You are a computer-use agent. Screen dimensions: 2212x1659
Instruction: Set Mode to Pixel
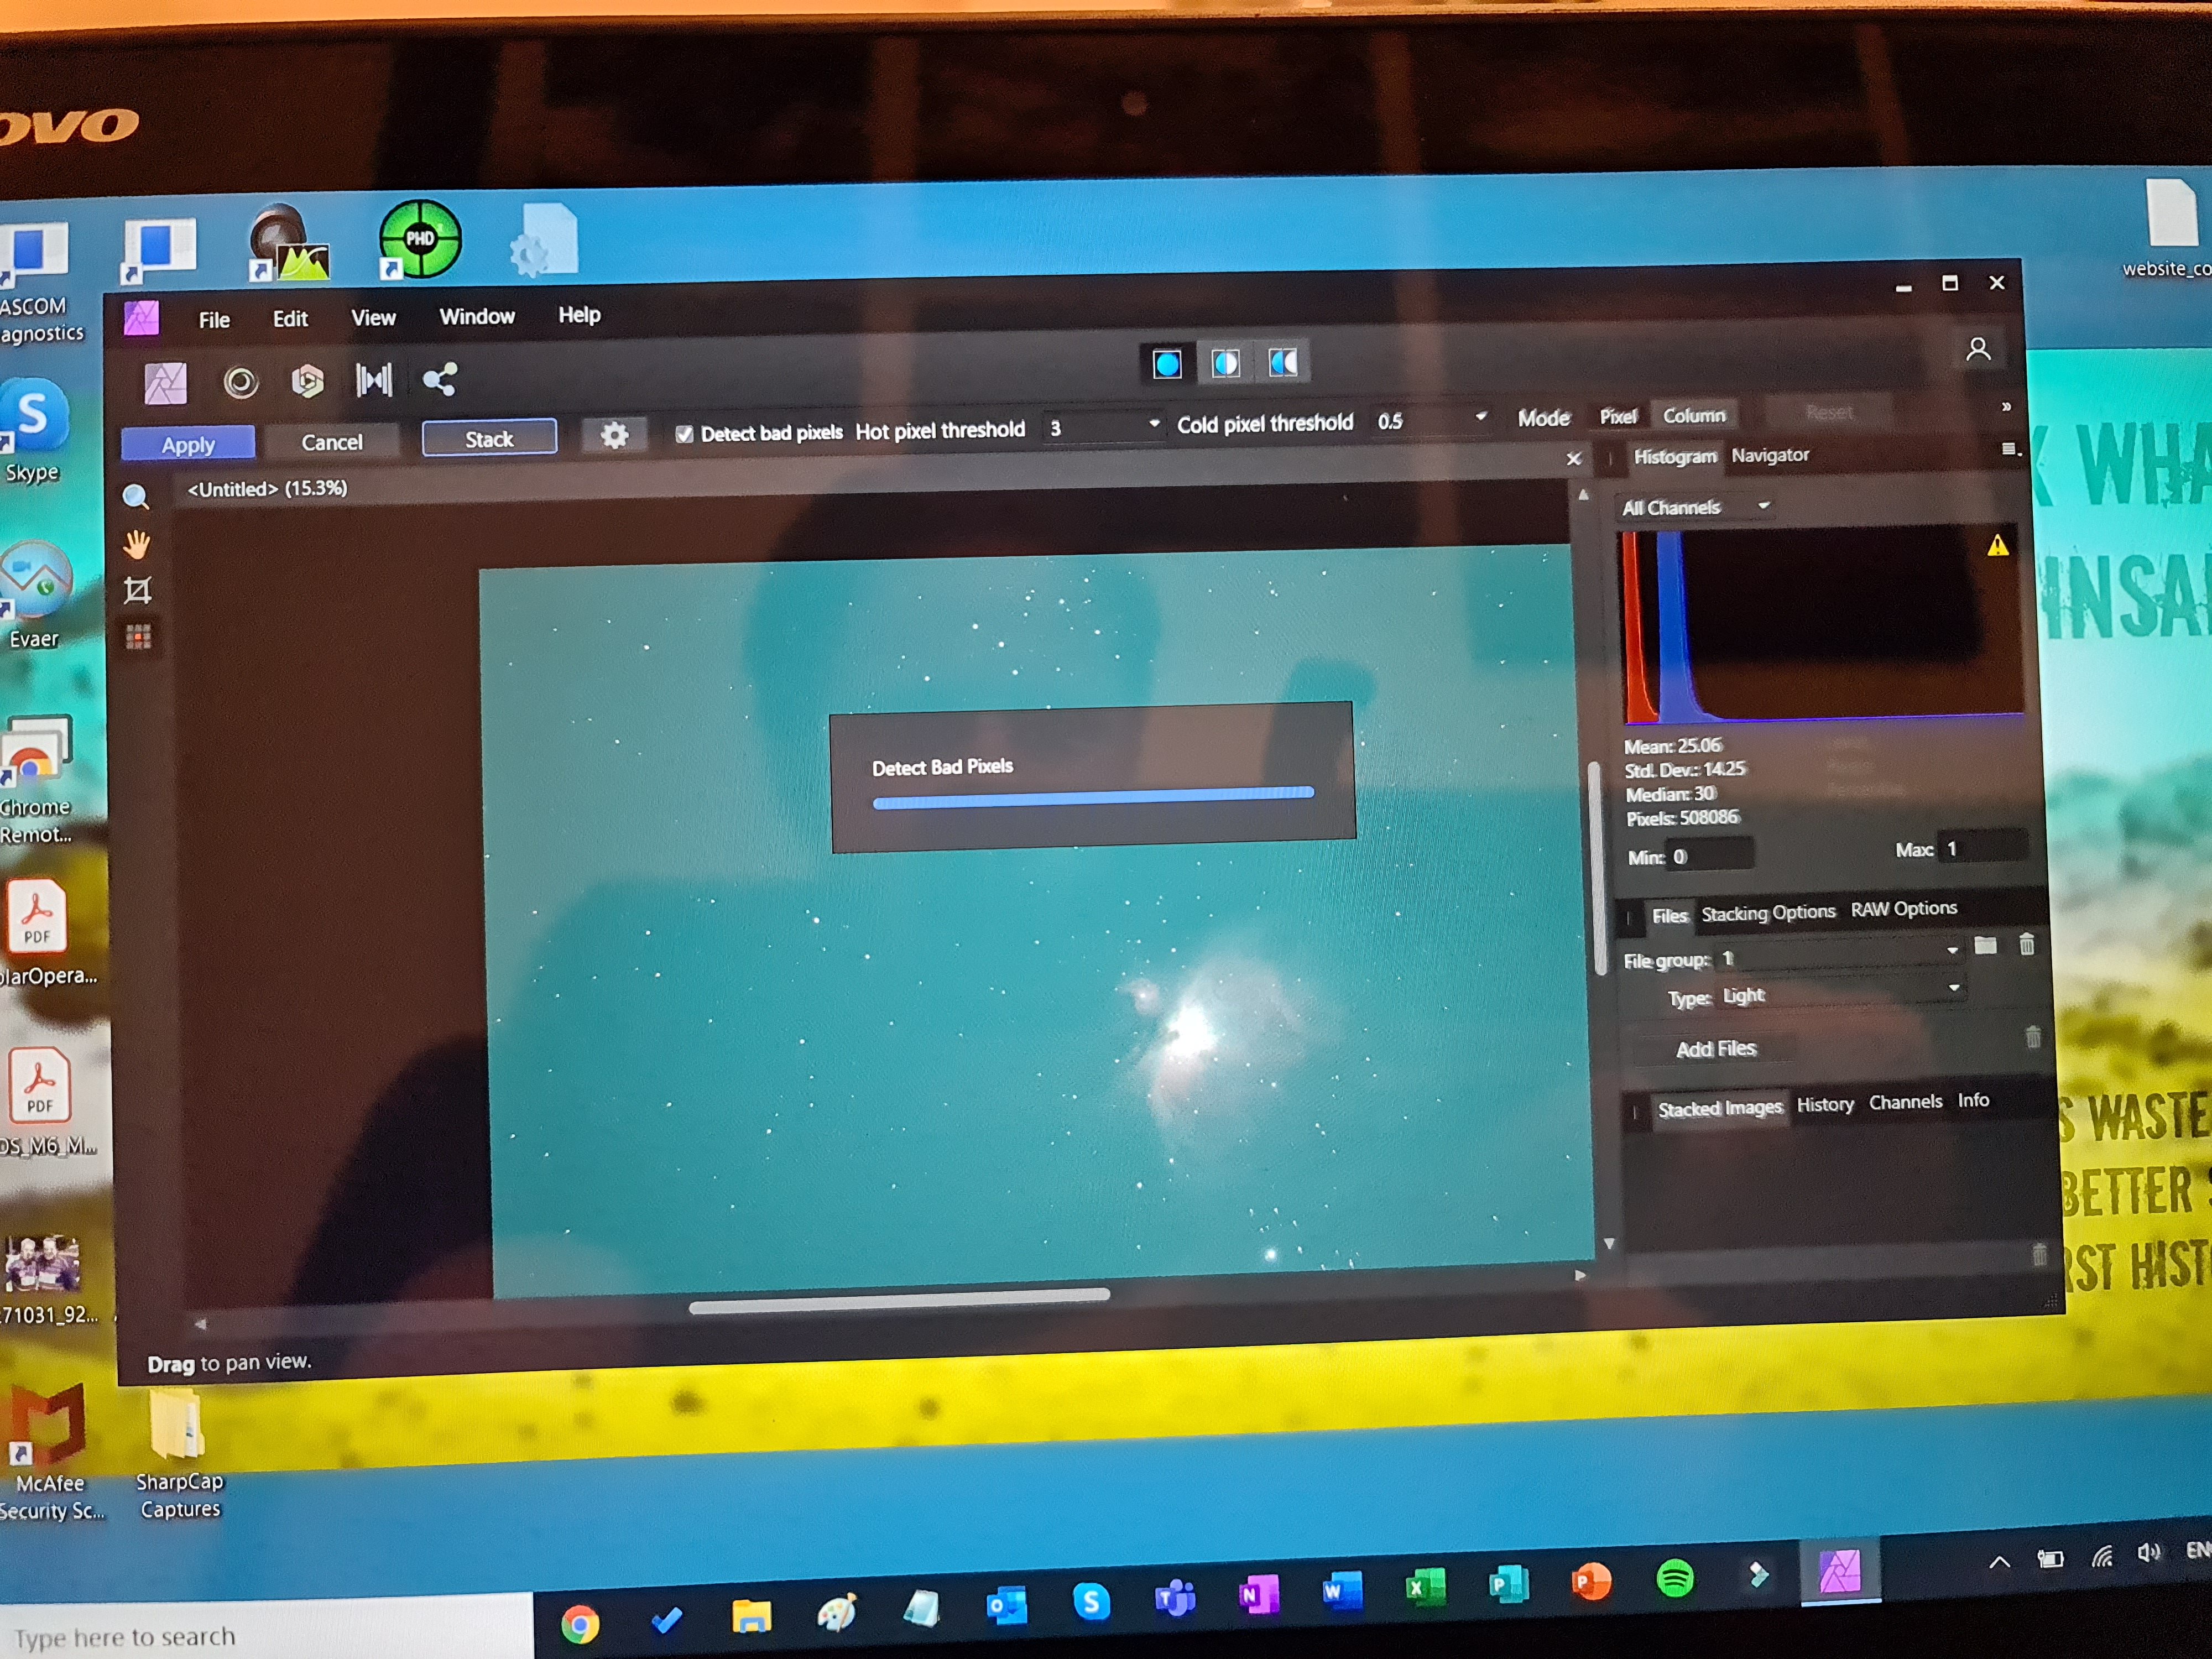1617,417
